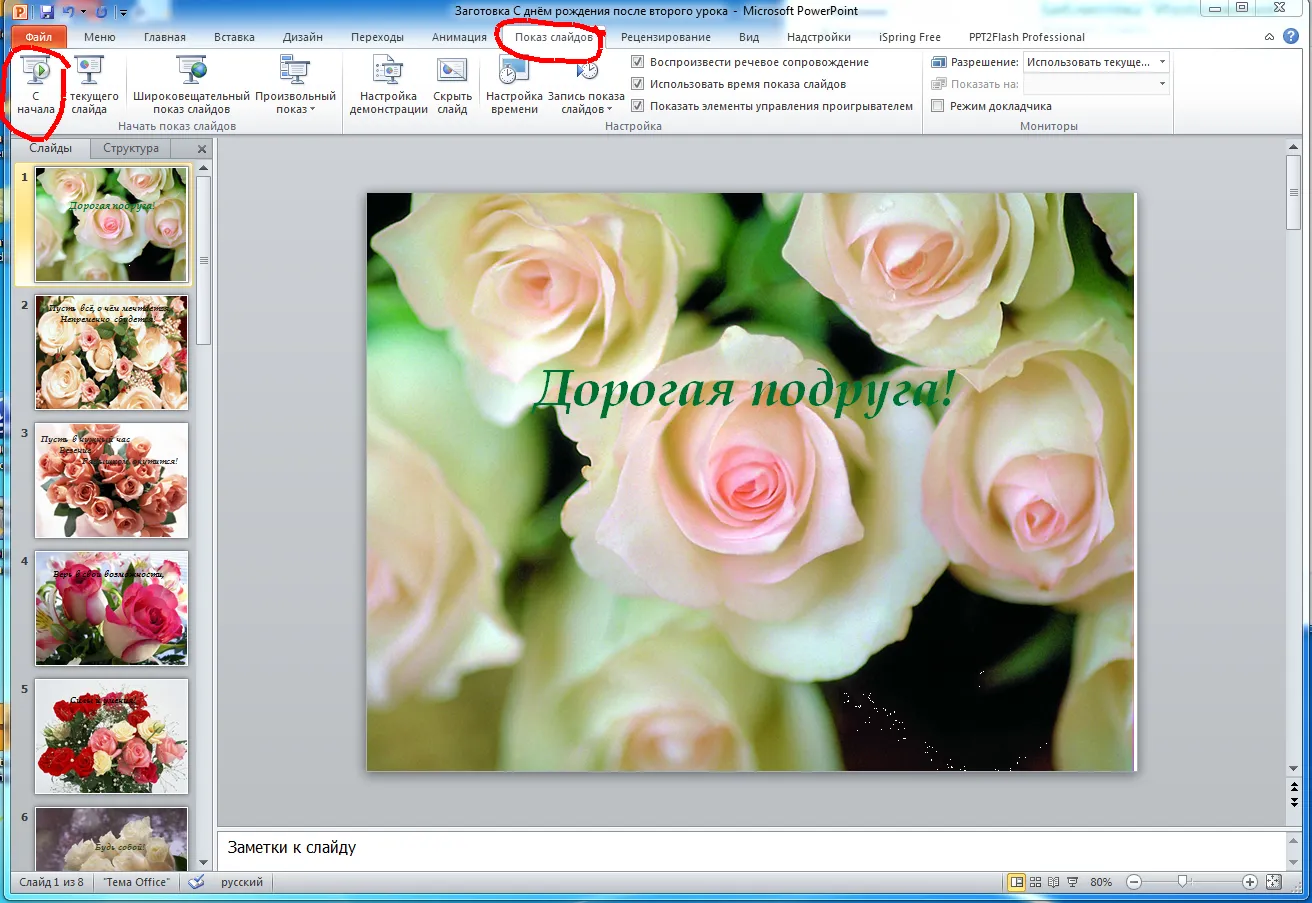
Task: Go to next slide double-arrow button
Action: pyautogui.click(x=1293, y=802)
